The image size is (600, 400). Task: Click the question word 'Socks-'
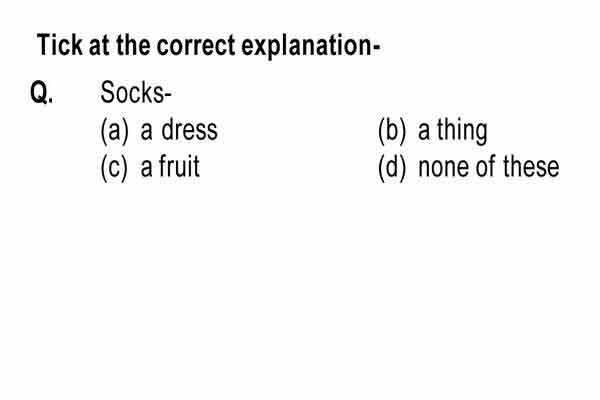pyautogui.click(x=135, y=92)
